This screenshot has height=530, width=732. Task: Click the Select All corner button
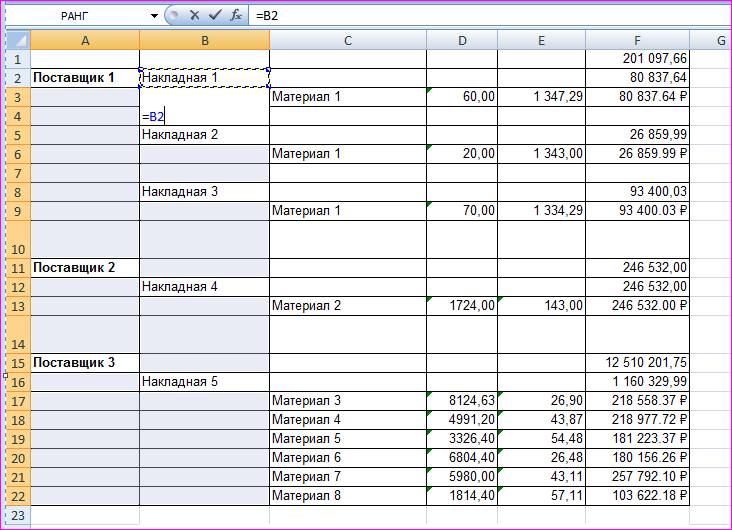click(18, 41)
